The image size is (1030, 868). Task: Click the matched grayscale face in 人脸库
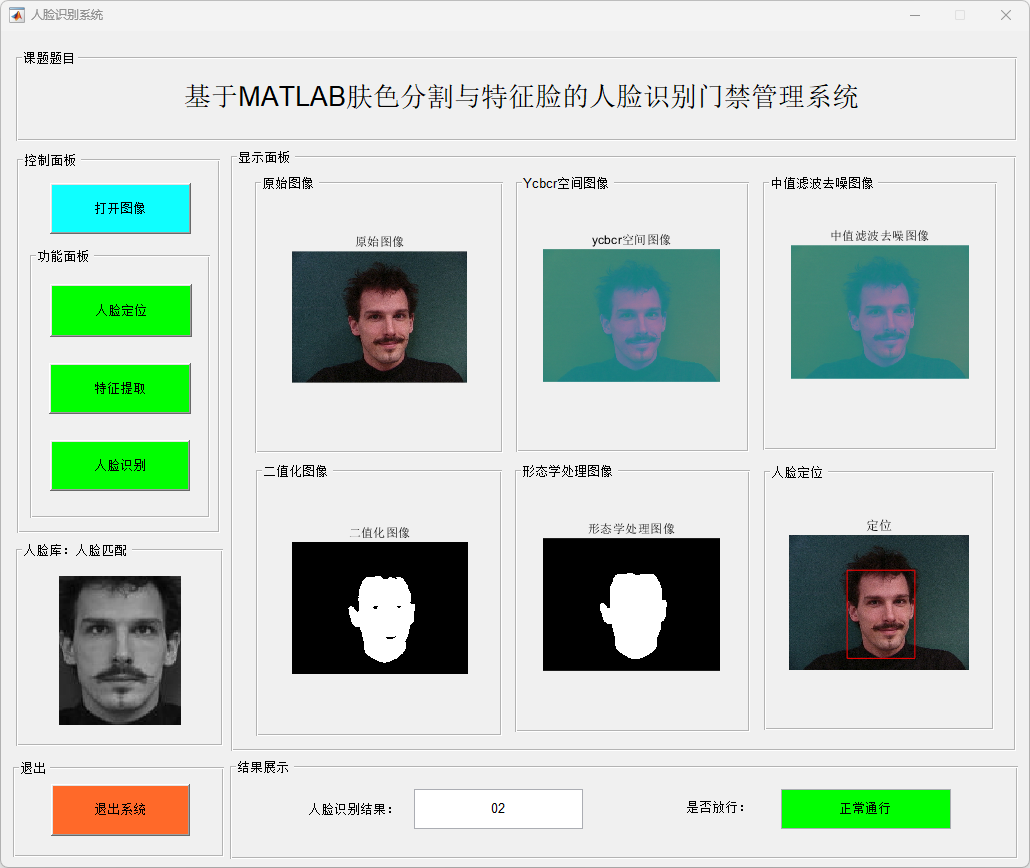coord(120,651)
